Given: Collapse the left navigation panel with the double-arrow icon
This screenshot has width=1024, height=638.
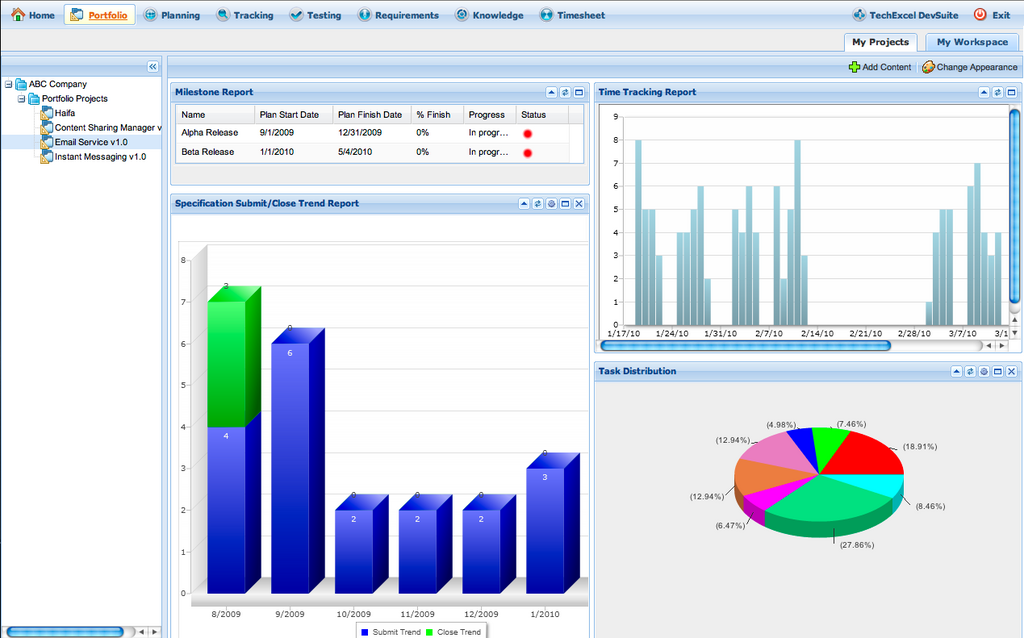Looking at the screenshot, I should click(x=153, y=67).
